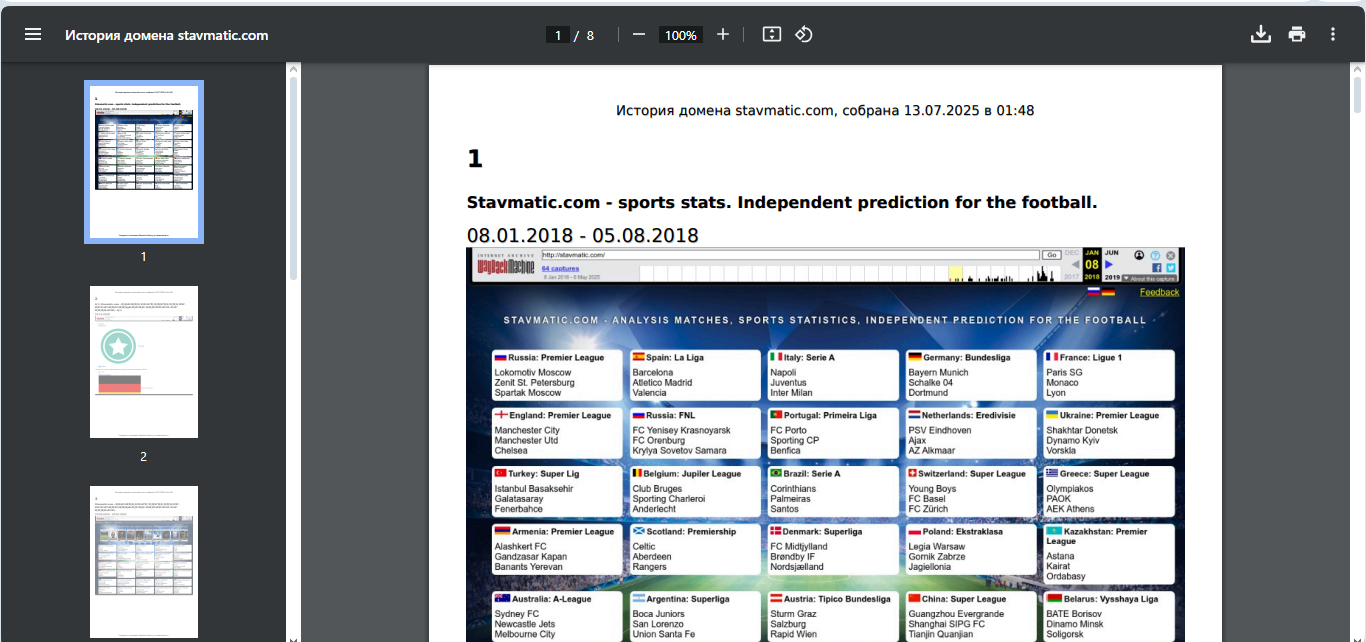Click the 100% zoom level field
The height and width of the screenshot is (642, 1366).
681,35
